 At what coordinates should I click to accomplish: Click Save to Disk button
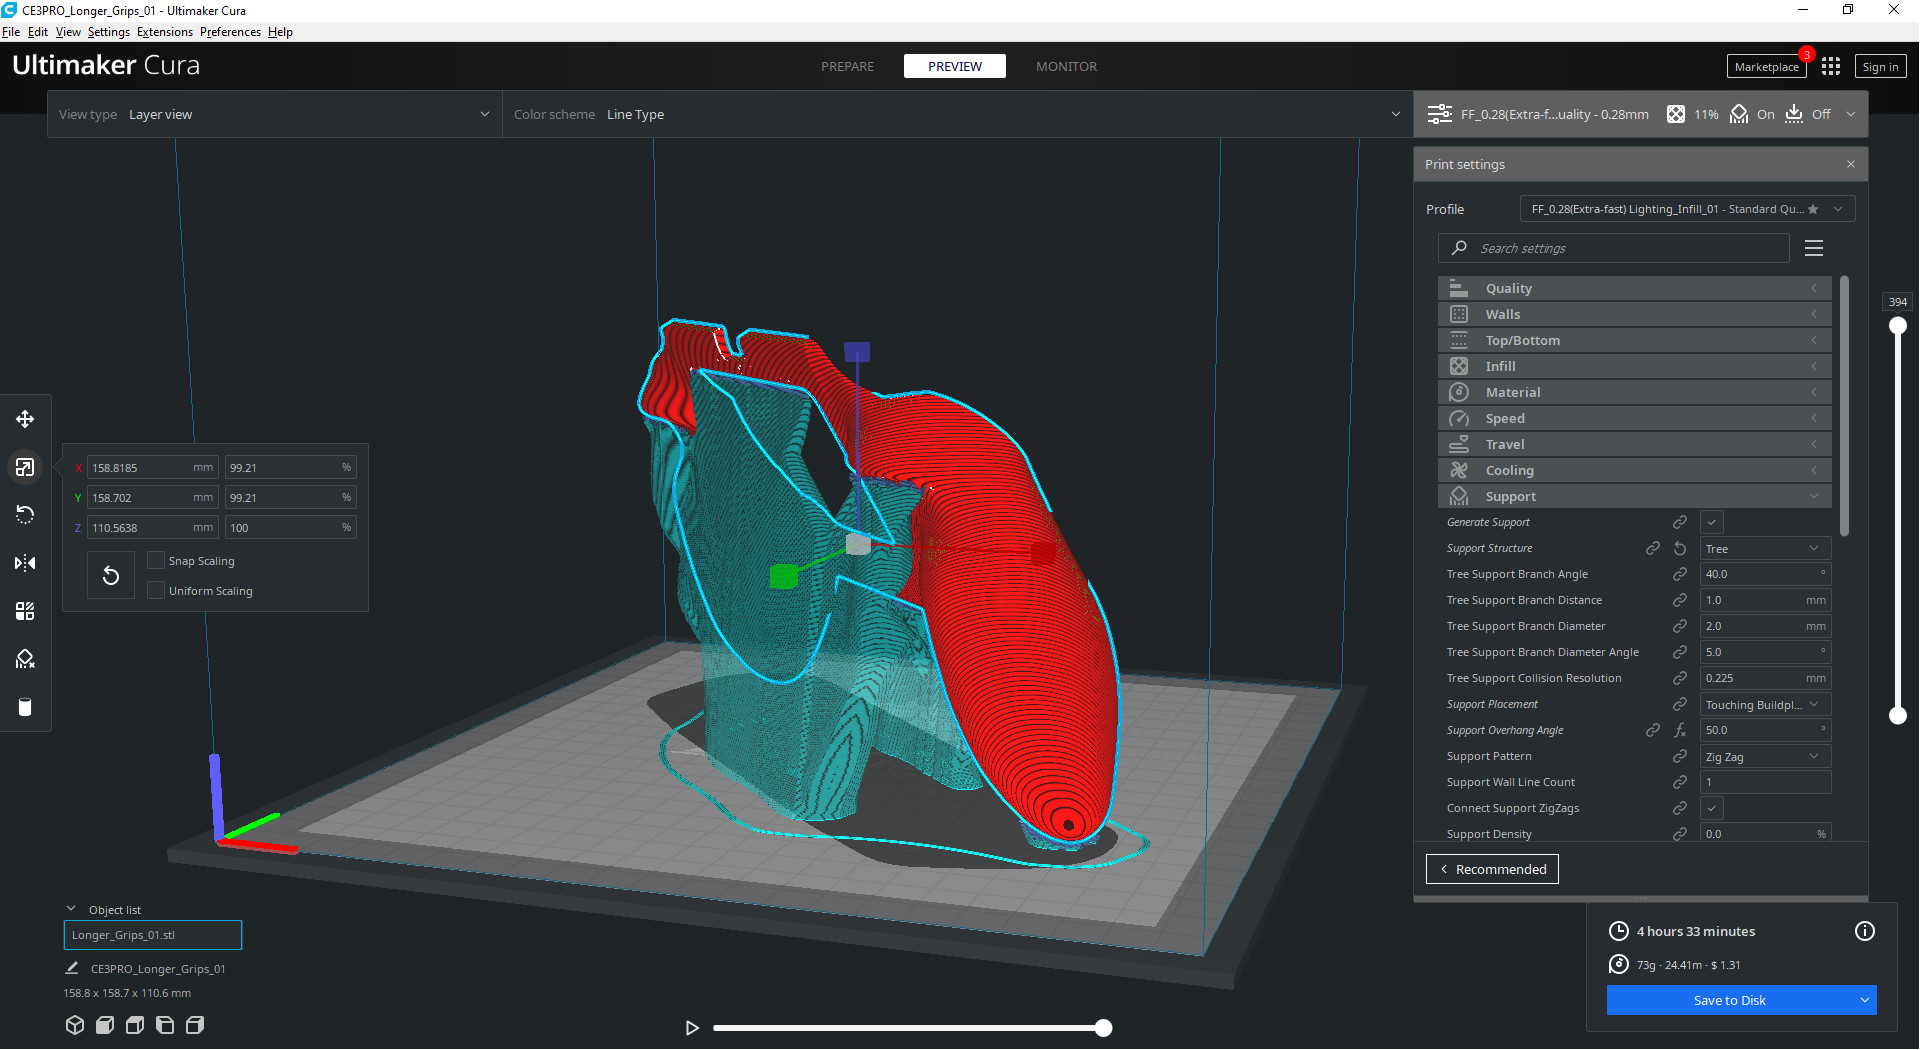[1730, 1000]
